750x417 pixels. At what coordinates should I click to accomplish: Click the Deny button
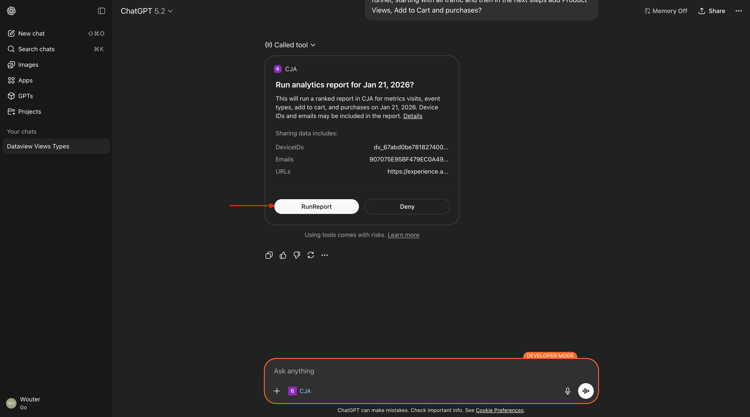point(407,207)
